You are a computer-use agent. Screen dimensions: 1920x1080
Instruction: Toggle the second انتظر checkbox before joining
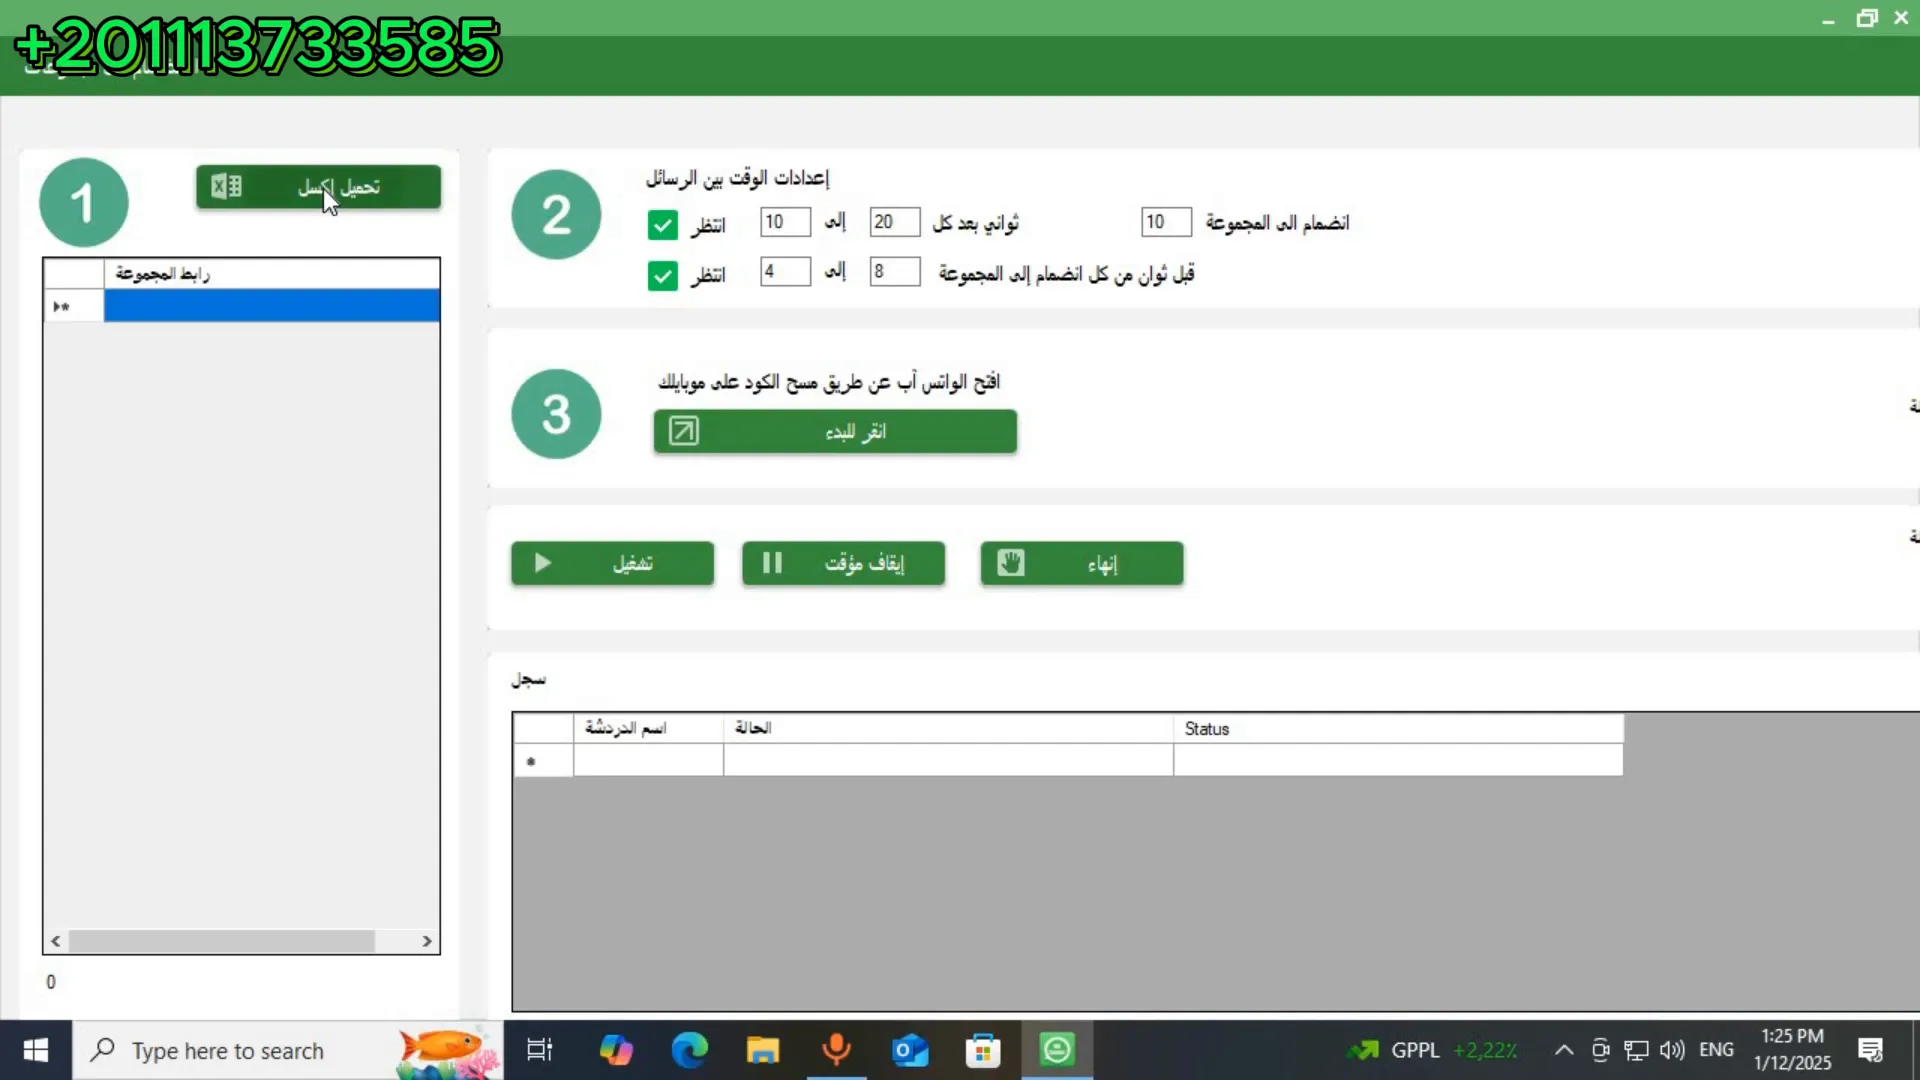click(662, 275)
